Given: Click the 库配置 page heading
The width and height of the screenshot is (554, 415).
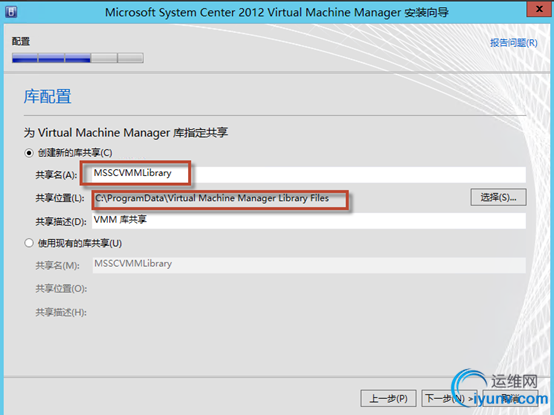Looking at the screenshot, I should tap(47, 96).
